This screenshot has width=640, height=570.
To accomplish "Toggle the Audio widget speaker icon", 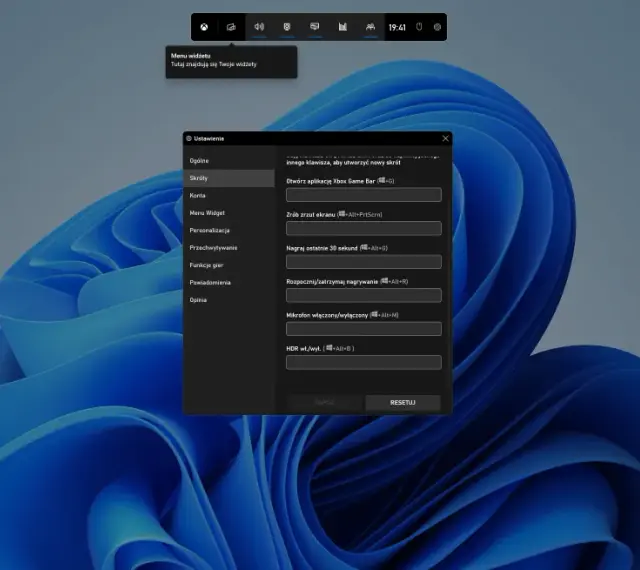I will 259,27.
